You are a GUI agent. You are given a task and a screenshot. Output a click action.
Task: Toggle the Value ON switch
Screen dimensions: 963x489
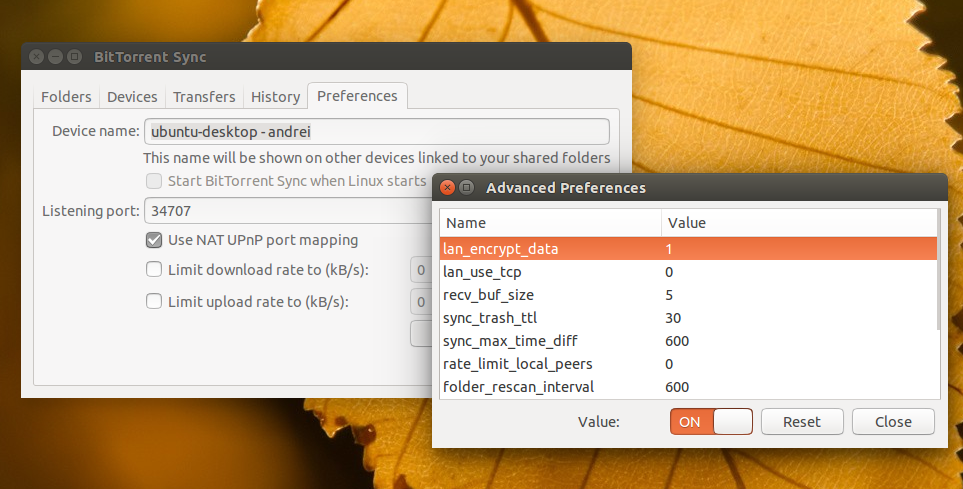pyautogui.click(x=710, y=421)
